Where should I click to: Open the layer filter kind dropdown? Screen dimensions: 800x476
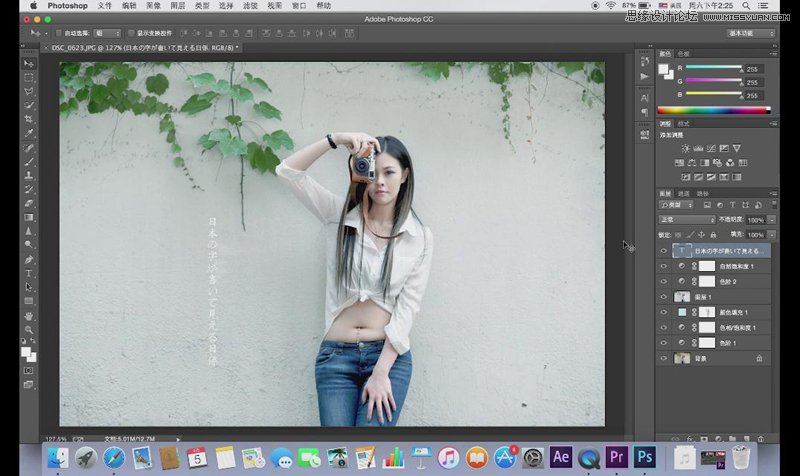click(677, 205)
